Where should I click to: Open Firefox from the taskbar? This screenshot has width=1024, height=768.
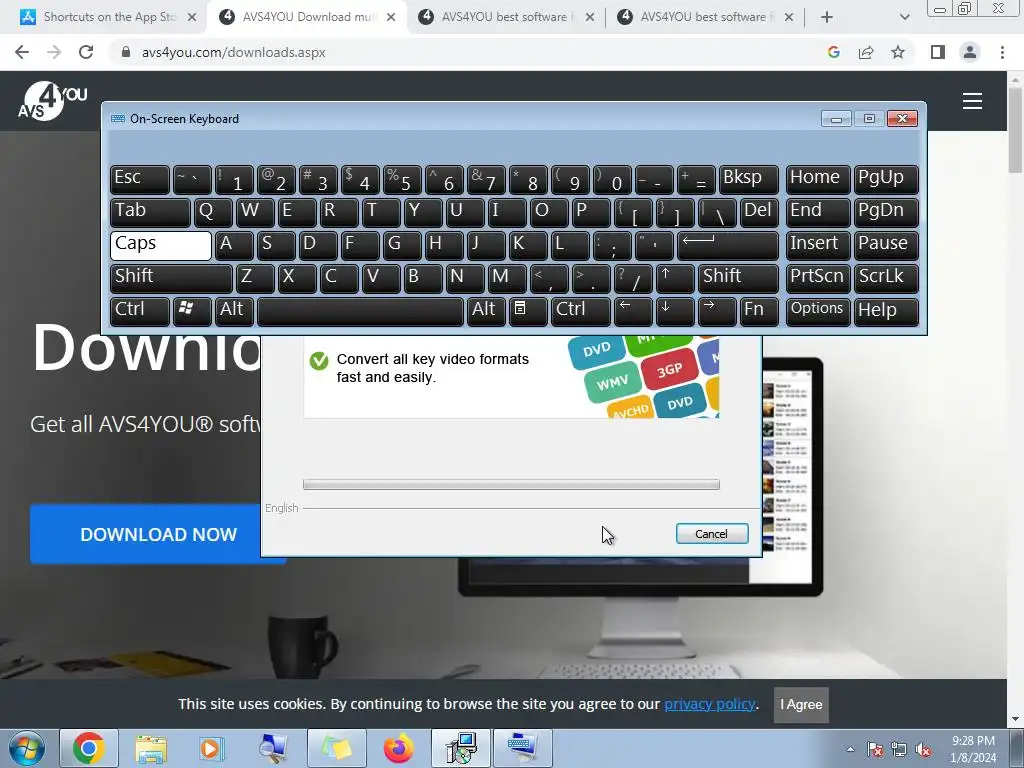[x=398, y=748]
